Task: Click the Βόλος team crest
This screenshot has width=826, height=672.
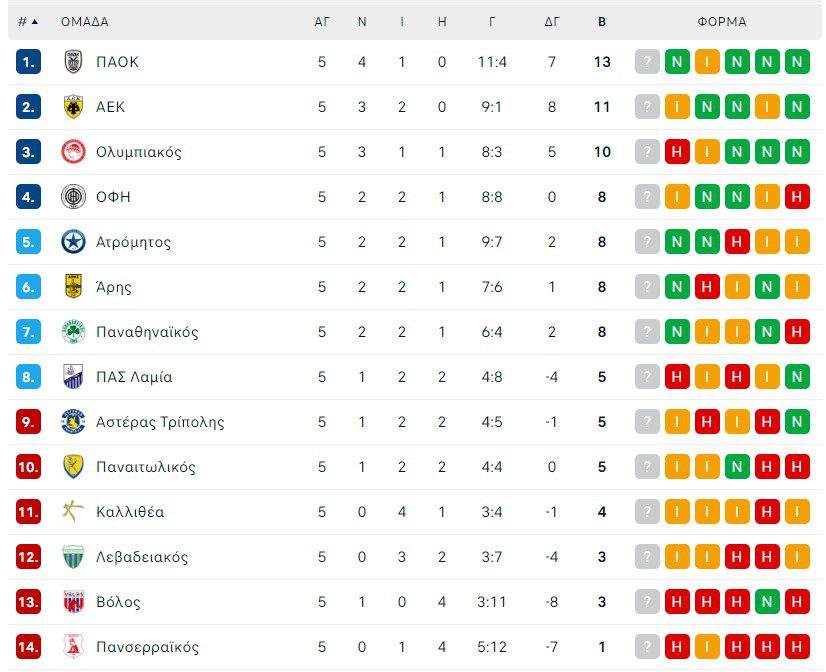Action: point(73,602)
